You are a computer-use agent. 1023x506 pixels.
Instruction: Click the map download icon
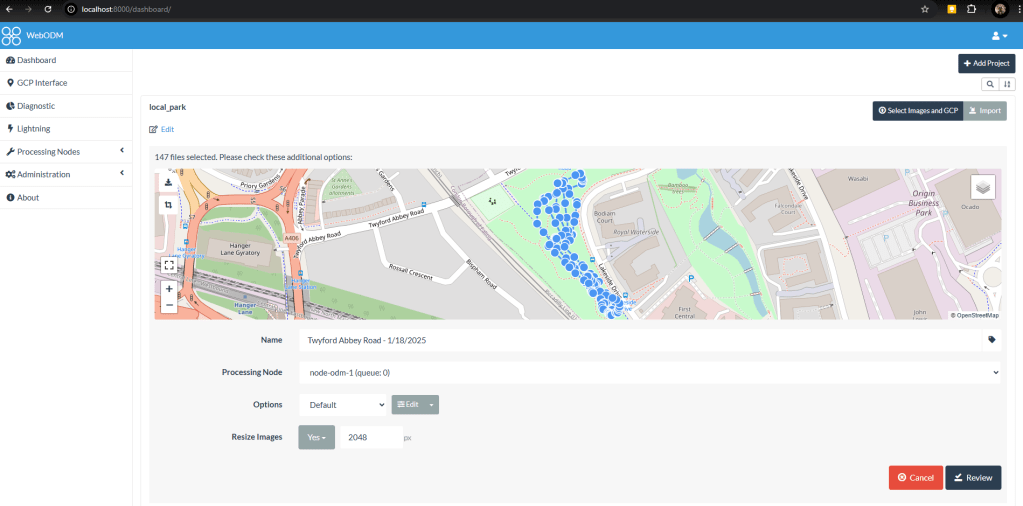168,183
